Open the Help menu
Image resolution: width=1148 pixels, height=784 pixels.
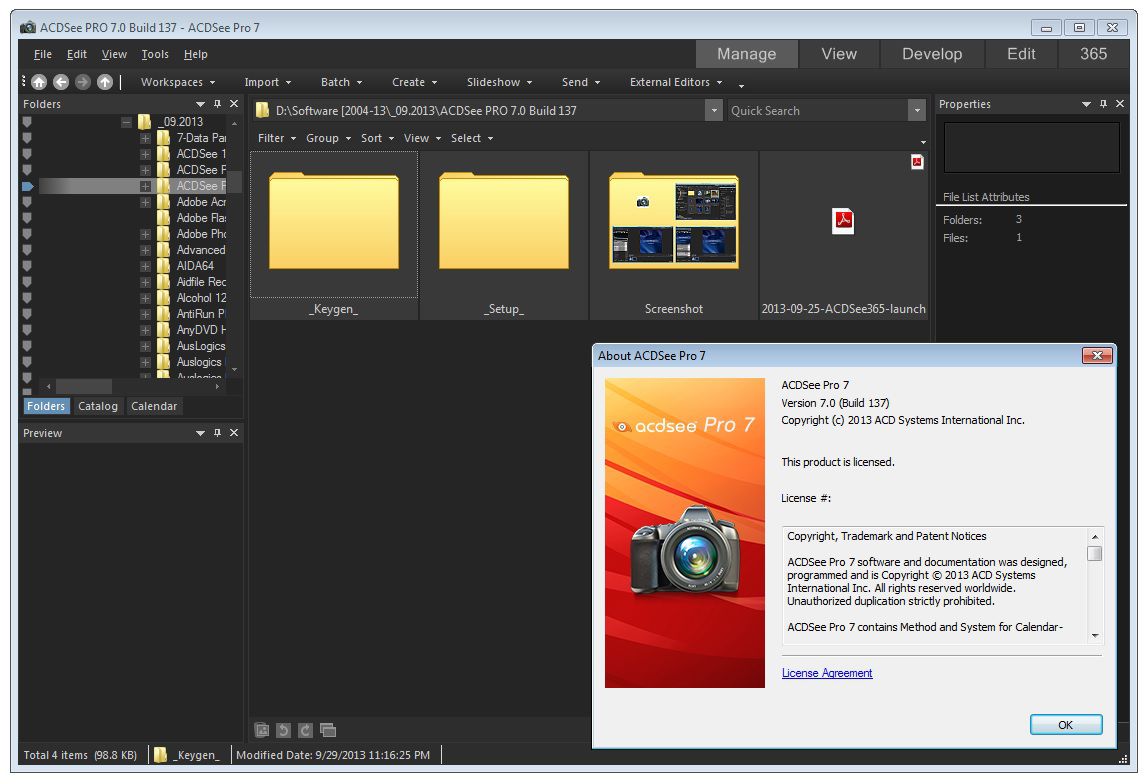point(195,54)
